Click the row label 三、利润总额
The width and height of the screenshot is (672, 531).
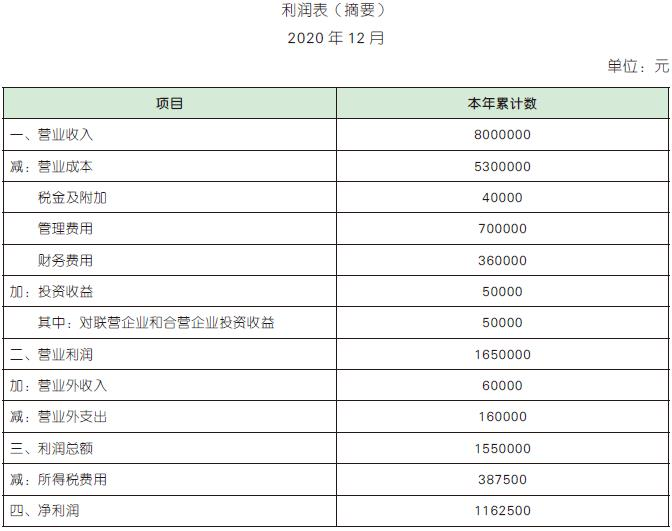[x=51, y=448]
